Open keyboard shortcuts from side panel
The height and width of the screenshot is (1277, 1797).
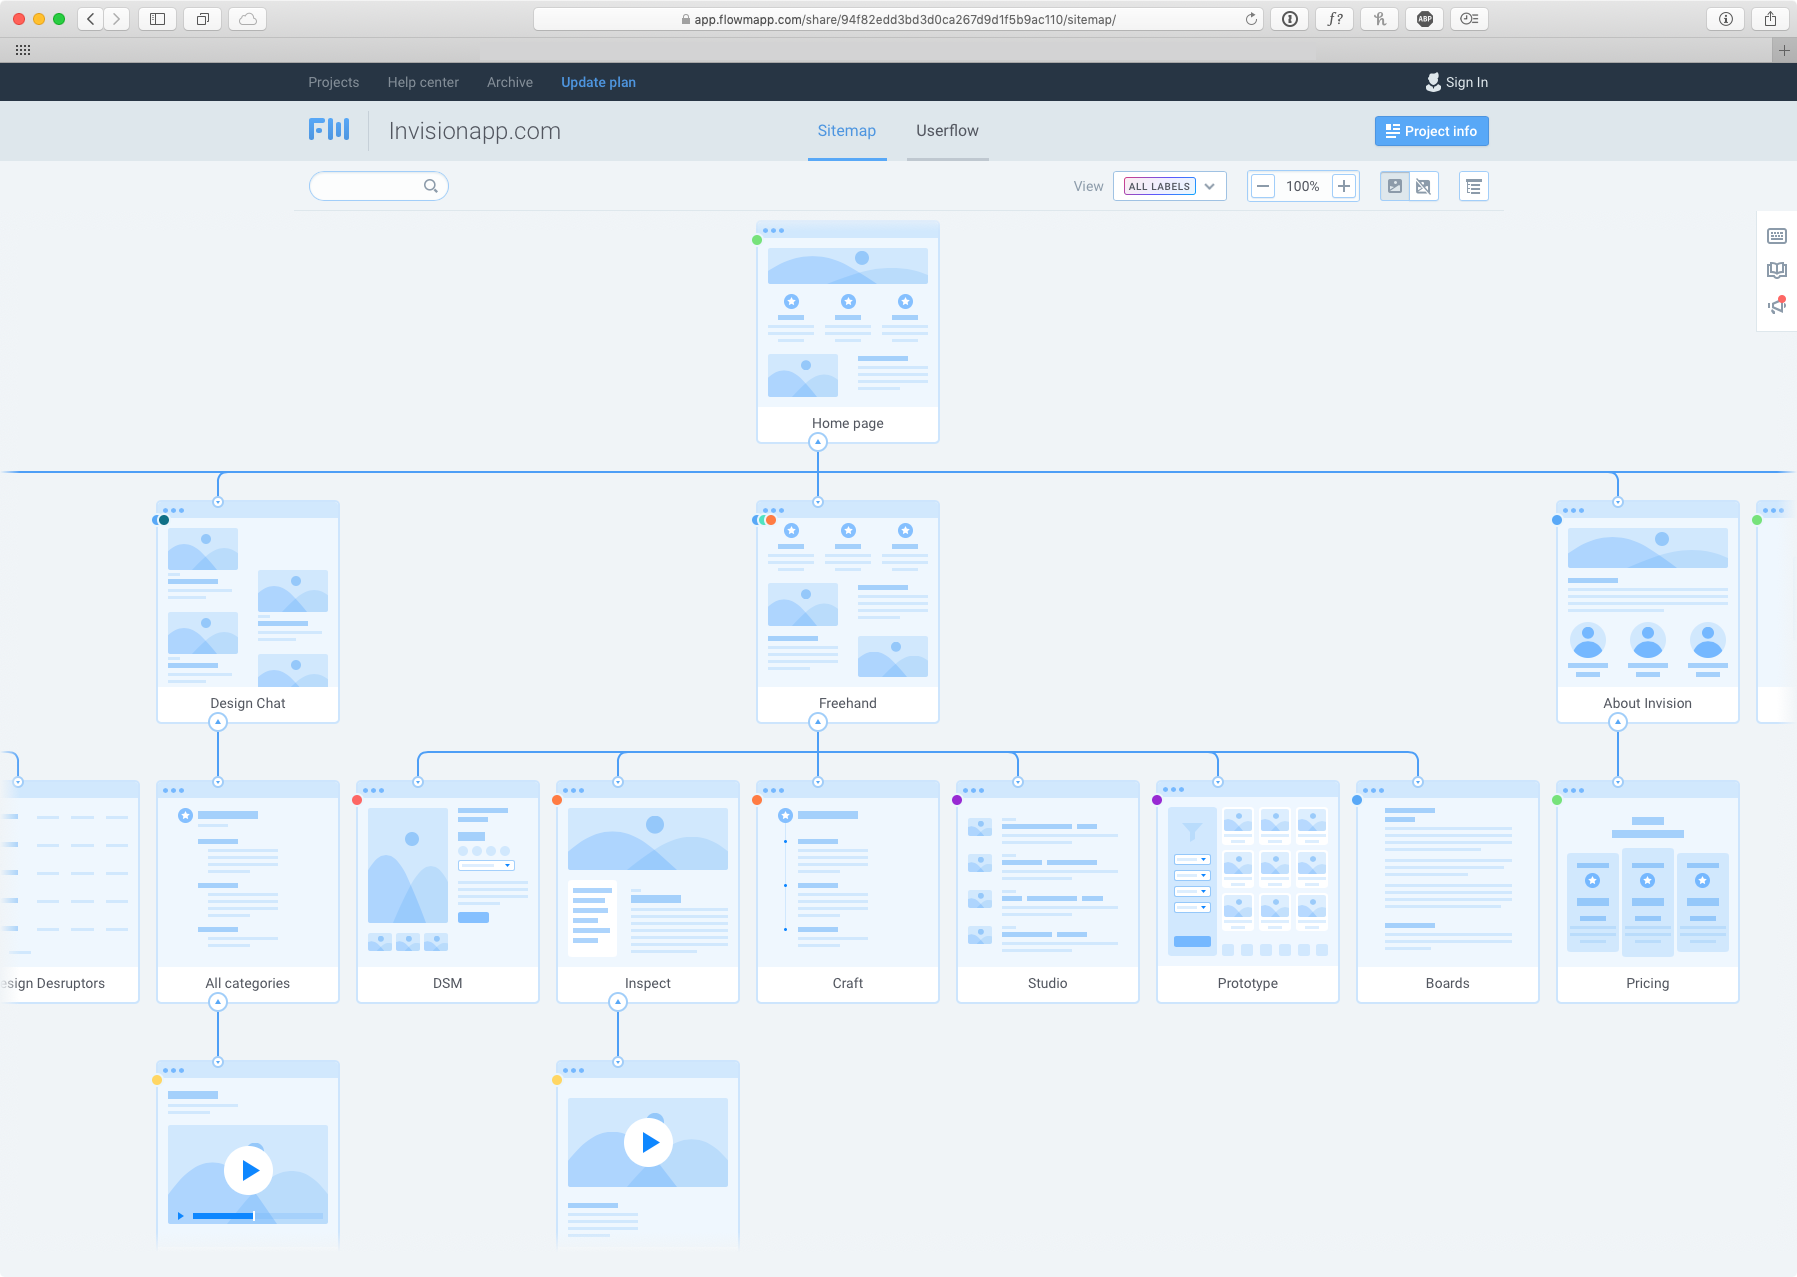(1777, 236)
